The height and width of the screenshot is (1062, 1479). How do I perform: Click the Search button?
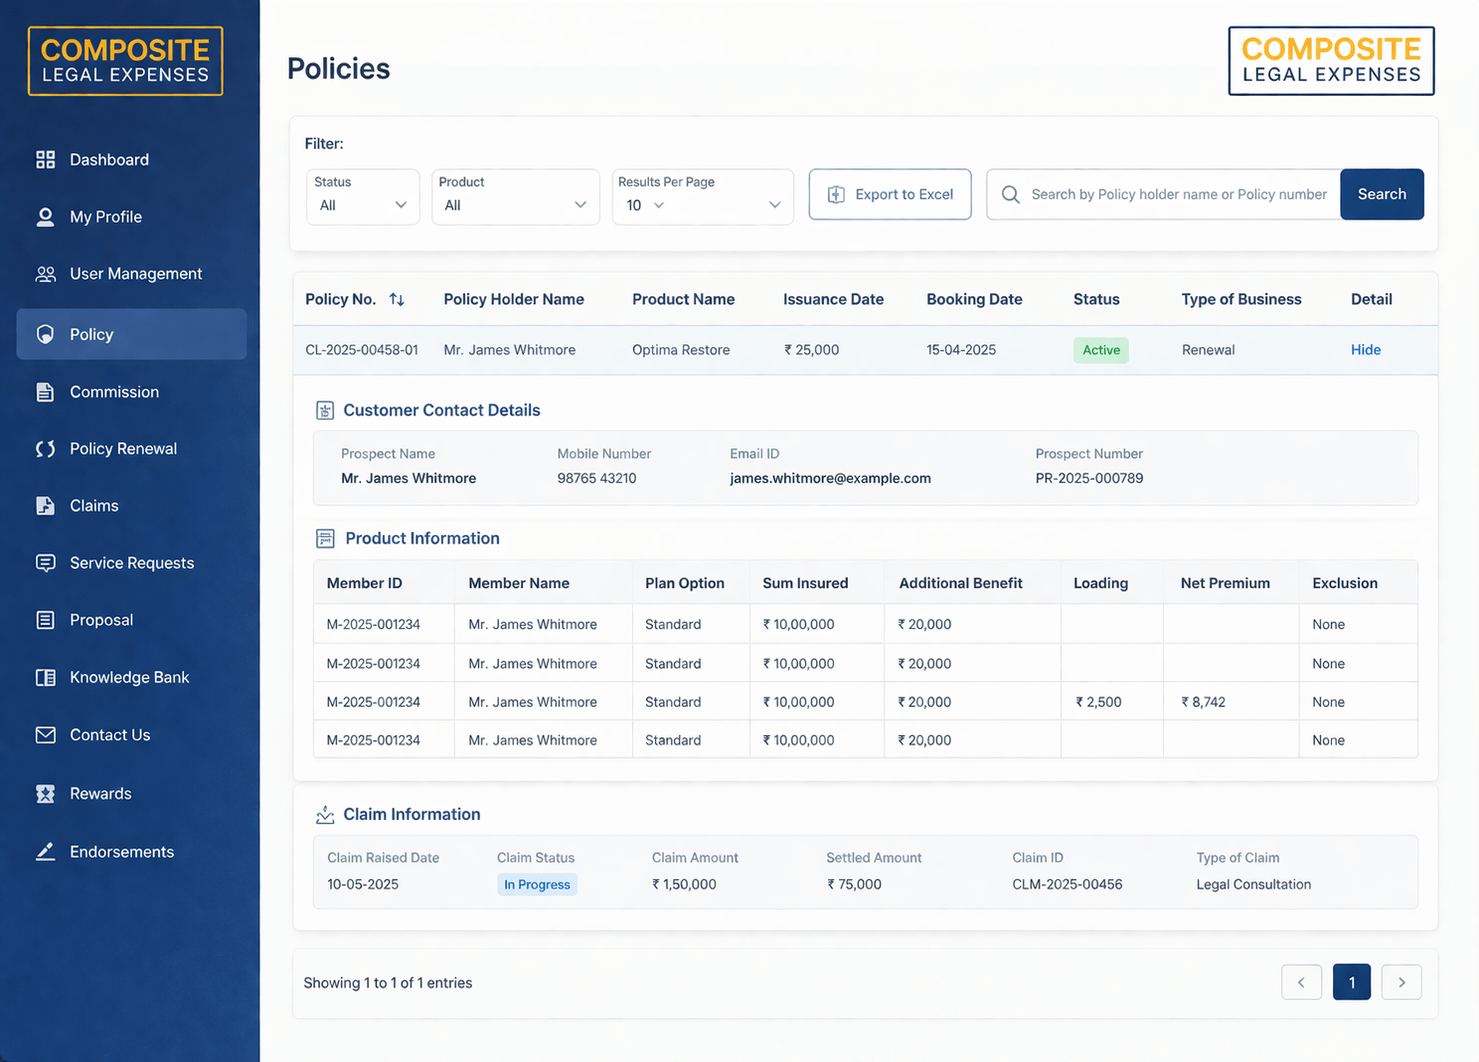pos(1381,194)
